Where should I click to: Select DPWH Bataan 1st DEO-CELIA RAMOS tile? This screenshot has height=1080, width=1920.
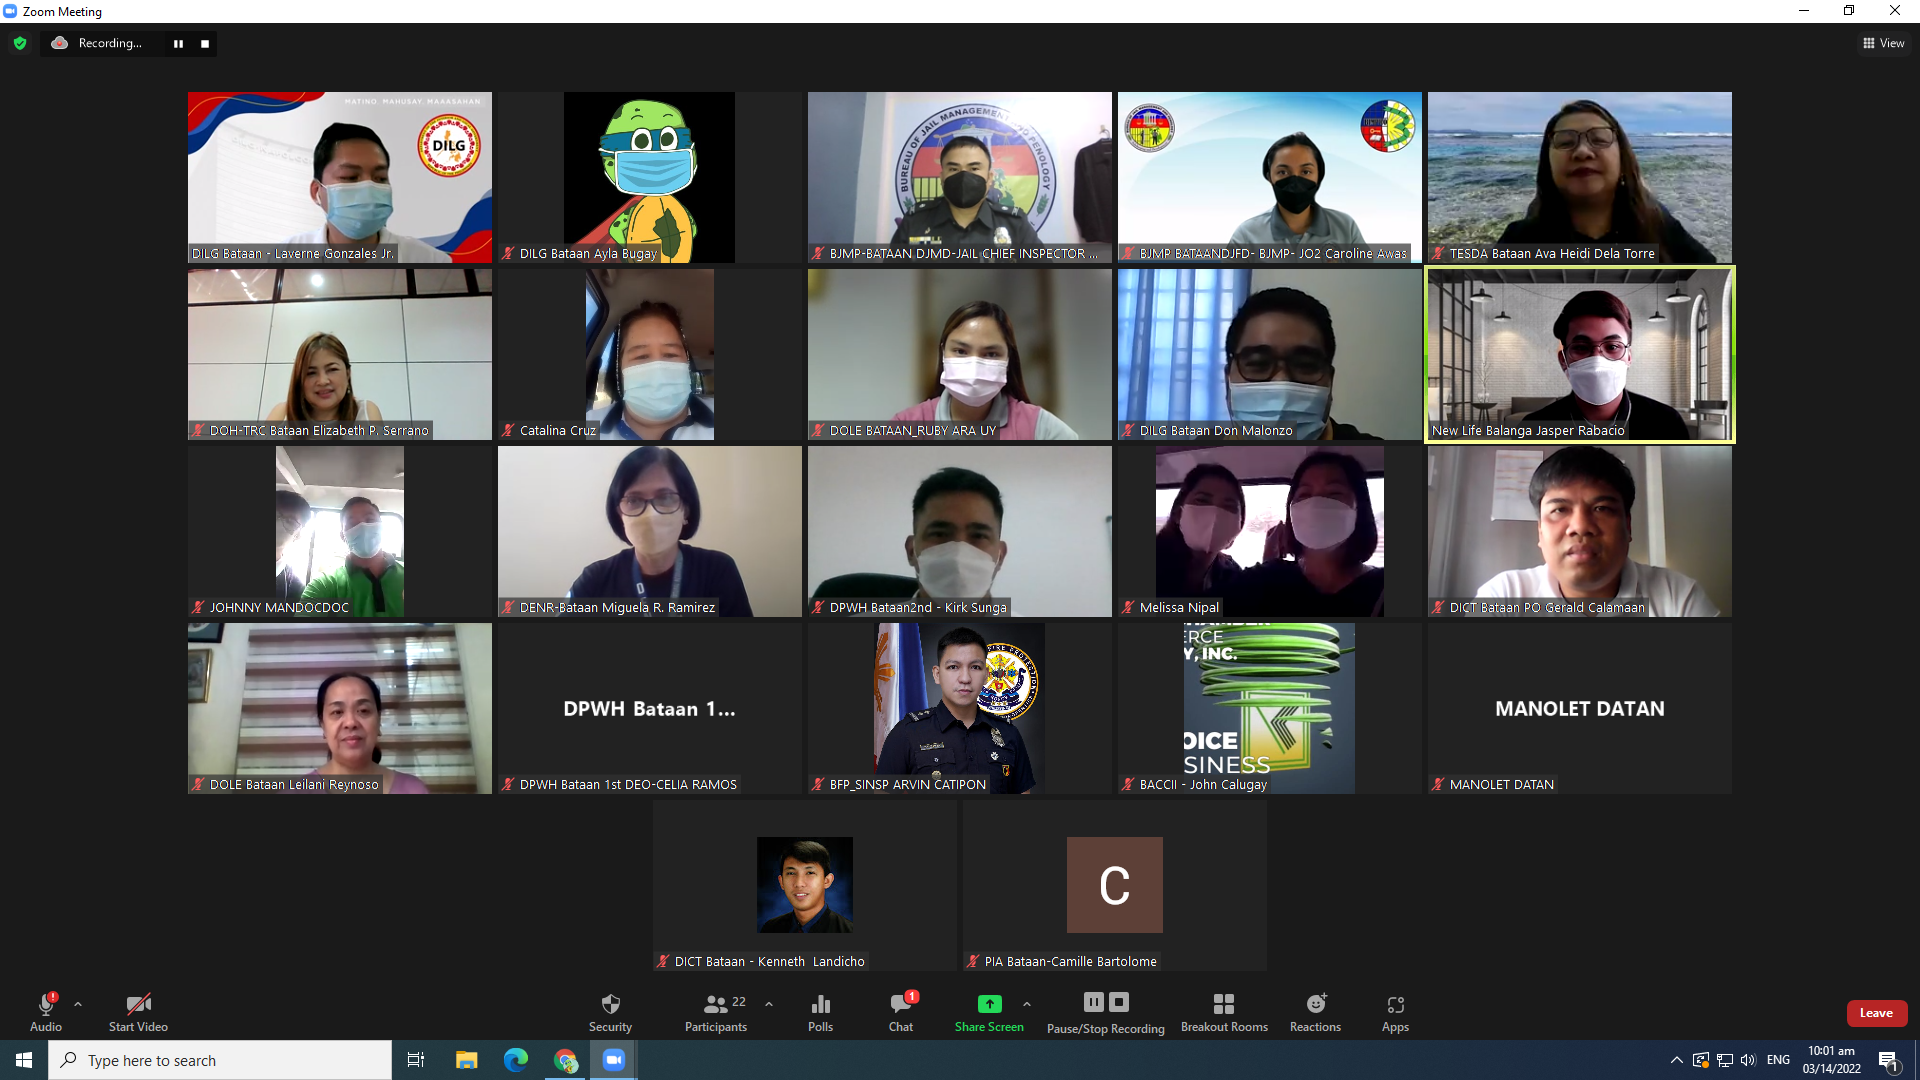pyautogui.click(x=650, y=709)
